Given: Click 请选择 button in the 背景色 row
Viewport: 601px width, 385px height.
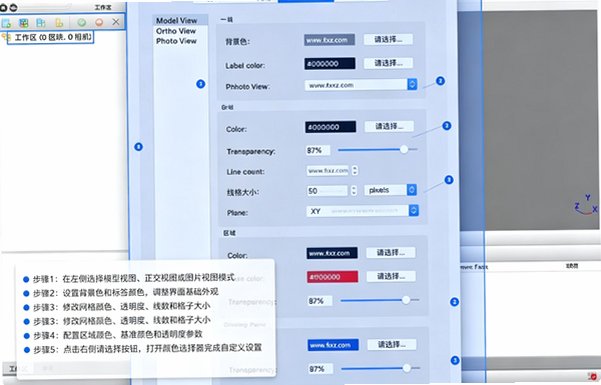Looking at the screenshot, I should click(x=388, y=39).
